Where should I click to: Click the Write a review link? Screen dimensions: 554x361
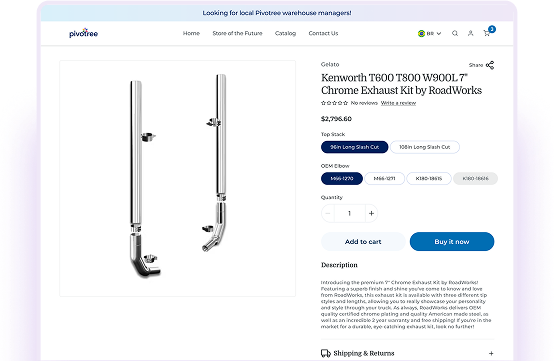pos(398,103)
